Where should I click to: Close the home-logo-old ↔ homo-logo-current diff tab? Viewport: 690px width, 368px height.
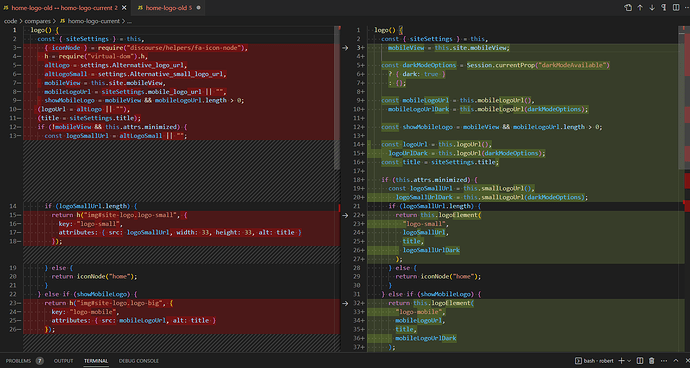click(x=125, y=8)
